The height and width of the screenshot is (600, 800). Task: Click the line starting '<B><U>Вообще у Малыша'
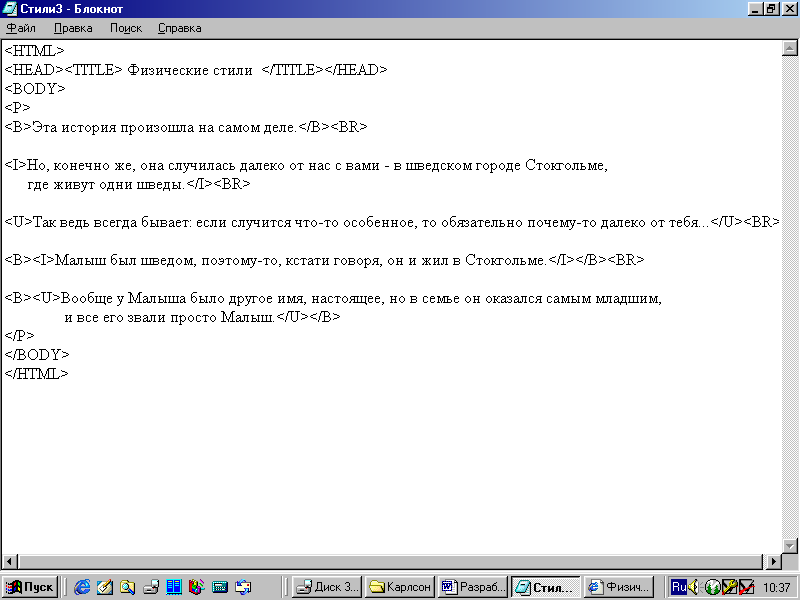pos(333,298)
